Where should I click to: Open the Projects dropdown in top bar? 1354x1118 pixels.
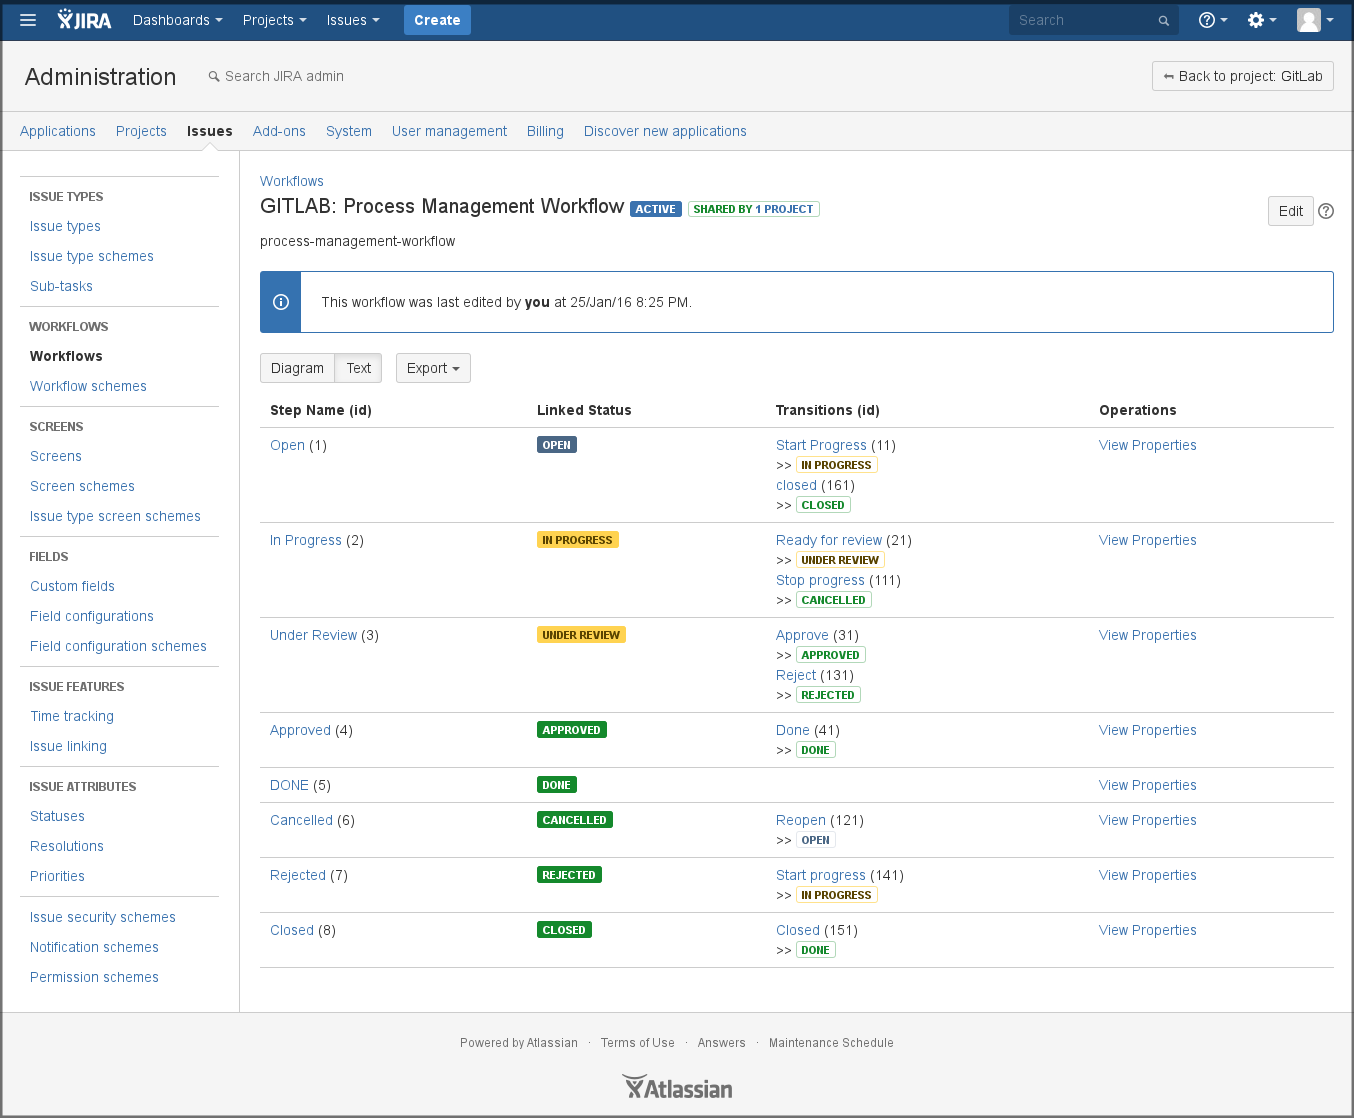pyautogui.click(x=274, y=20)
